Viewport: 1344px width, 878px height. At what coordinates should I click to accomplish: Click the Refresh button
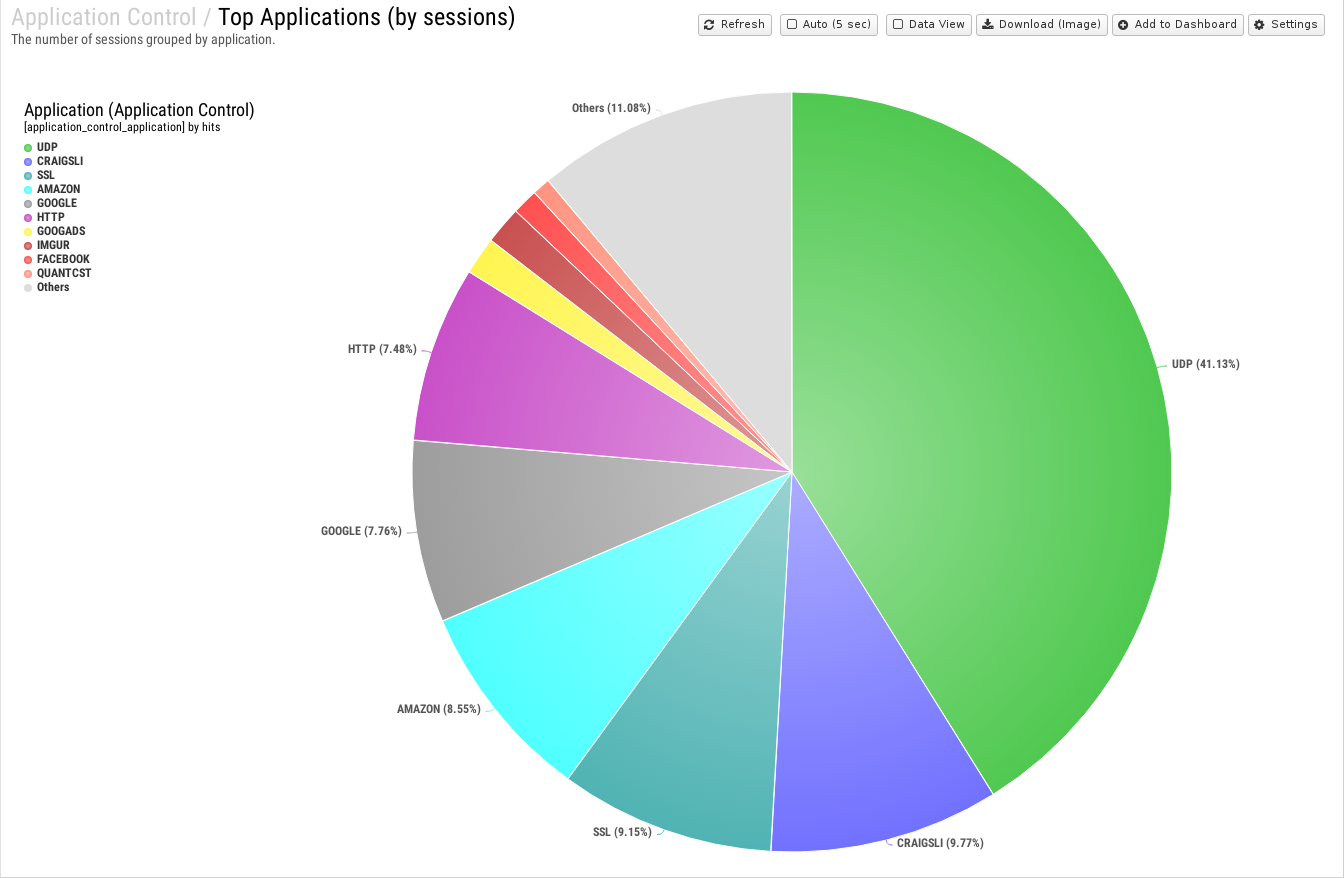(x=735, y=24)
